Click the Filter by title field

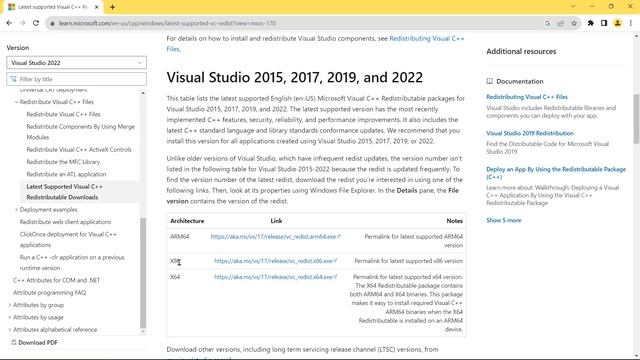tap(76, 79)
